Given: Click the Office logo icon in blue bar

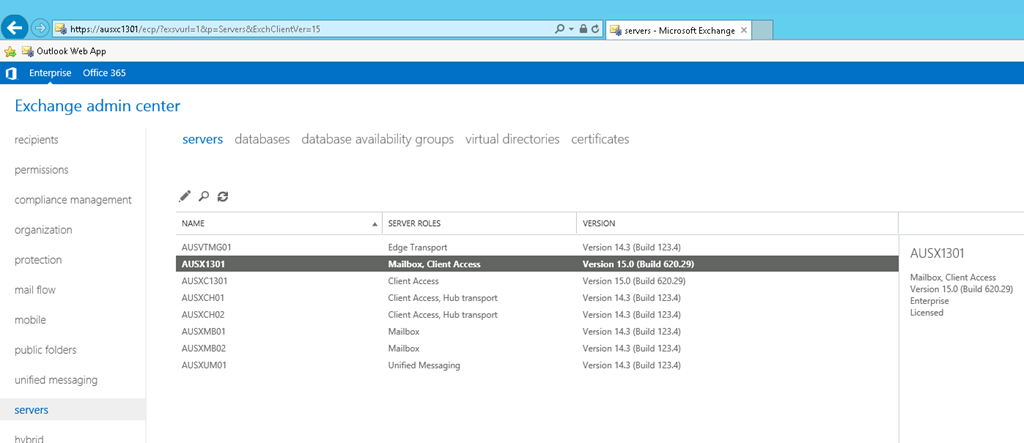Looking at the screenshot, I should coord(11,73).
